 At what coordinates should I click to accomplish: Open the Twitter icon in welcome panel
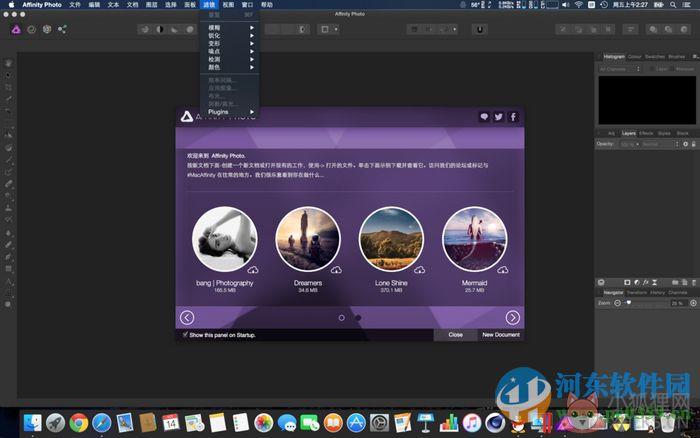point(498,117)
